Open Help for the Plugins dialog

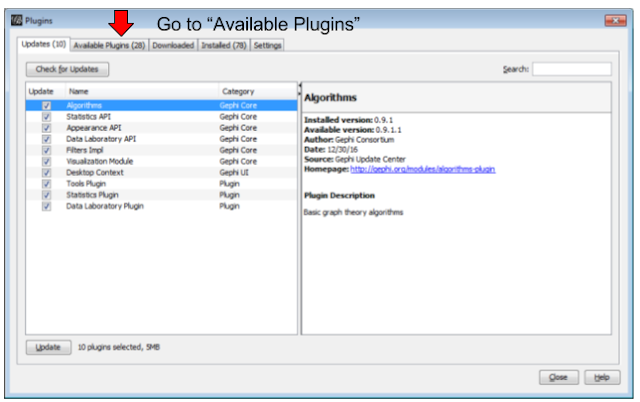click(x=602, y=377)
